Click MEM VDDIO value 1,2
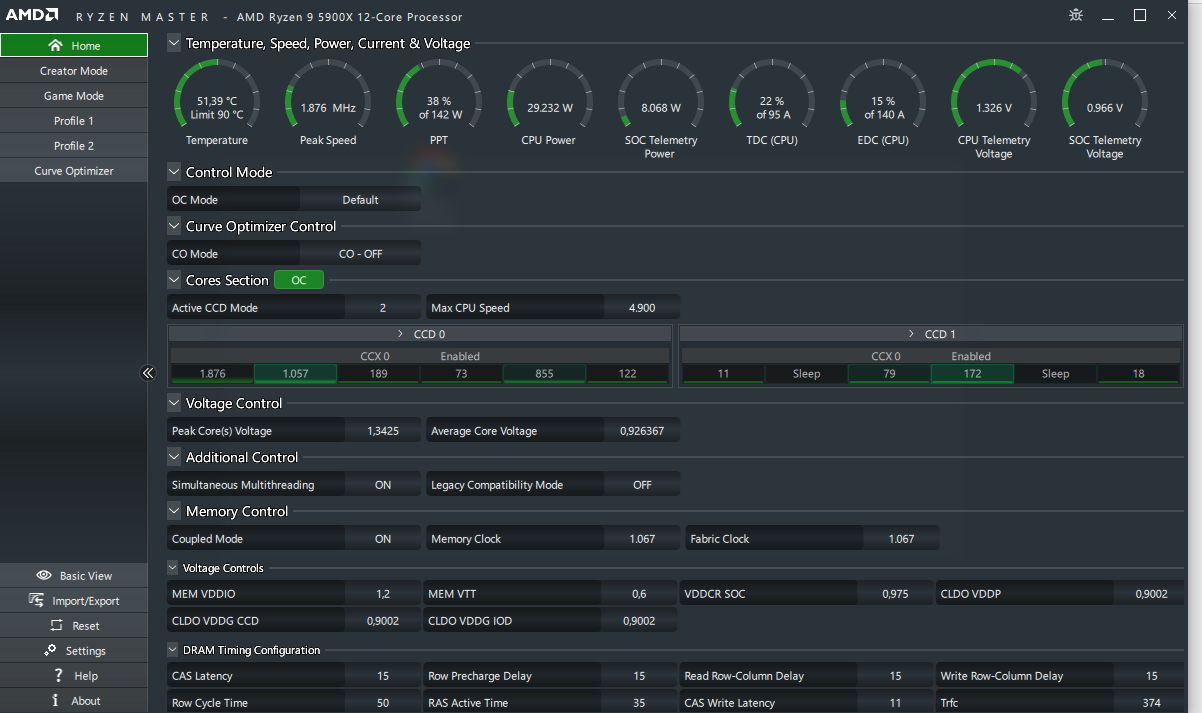Viewport: 1202px width, 713px height. pos(383,594)
